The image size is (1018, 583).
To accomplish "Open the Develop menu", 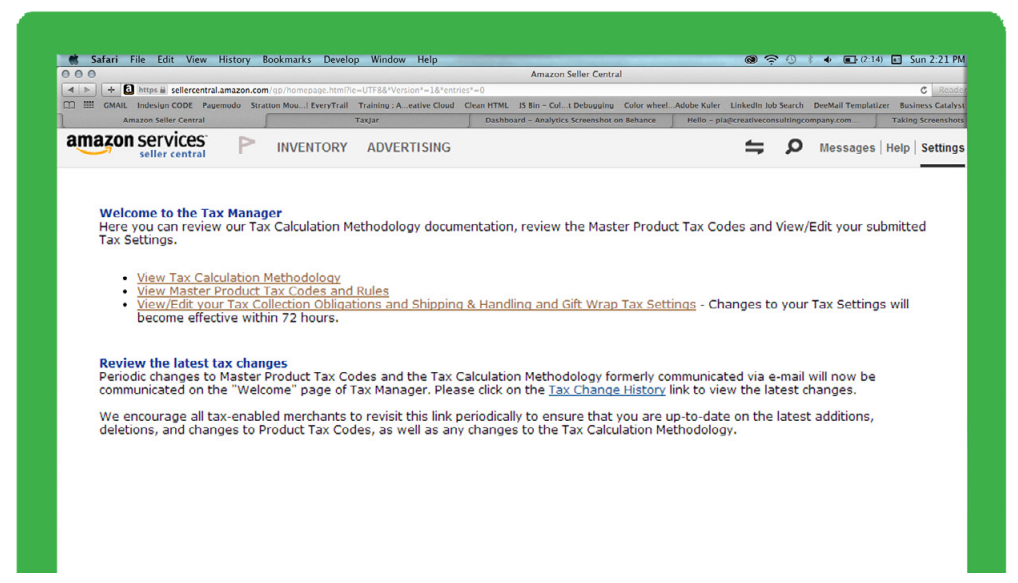I will (341, 59).
